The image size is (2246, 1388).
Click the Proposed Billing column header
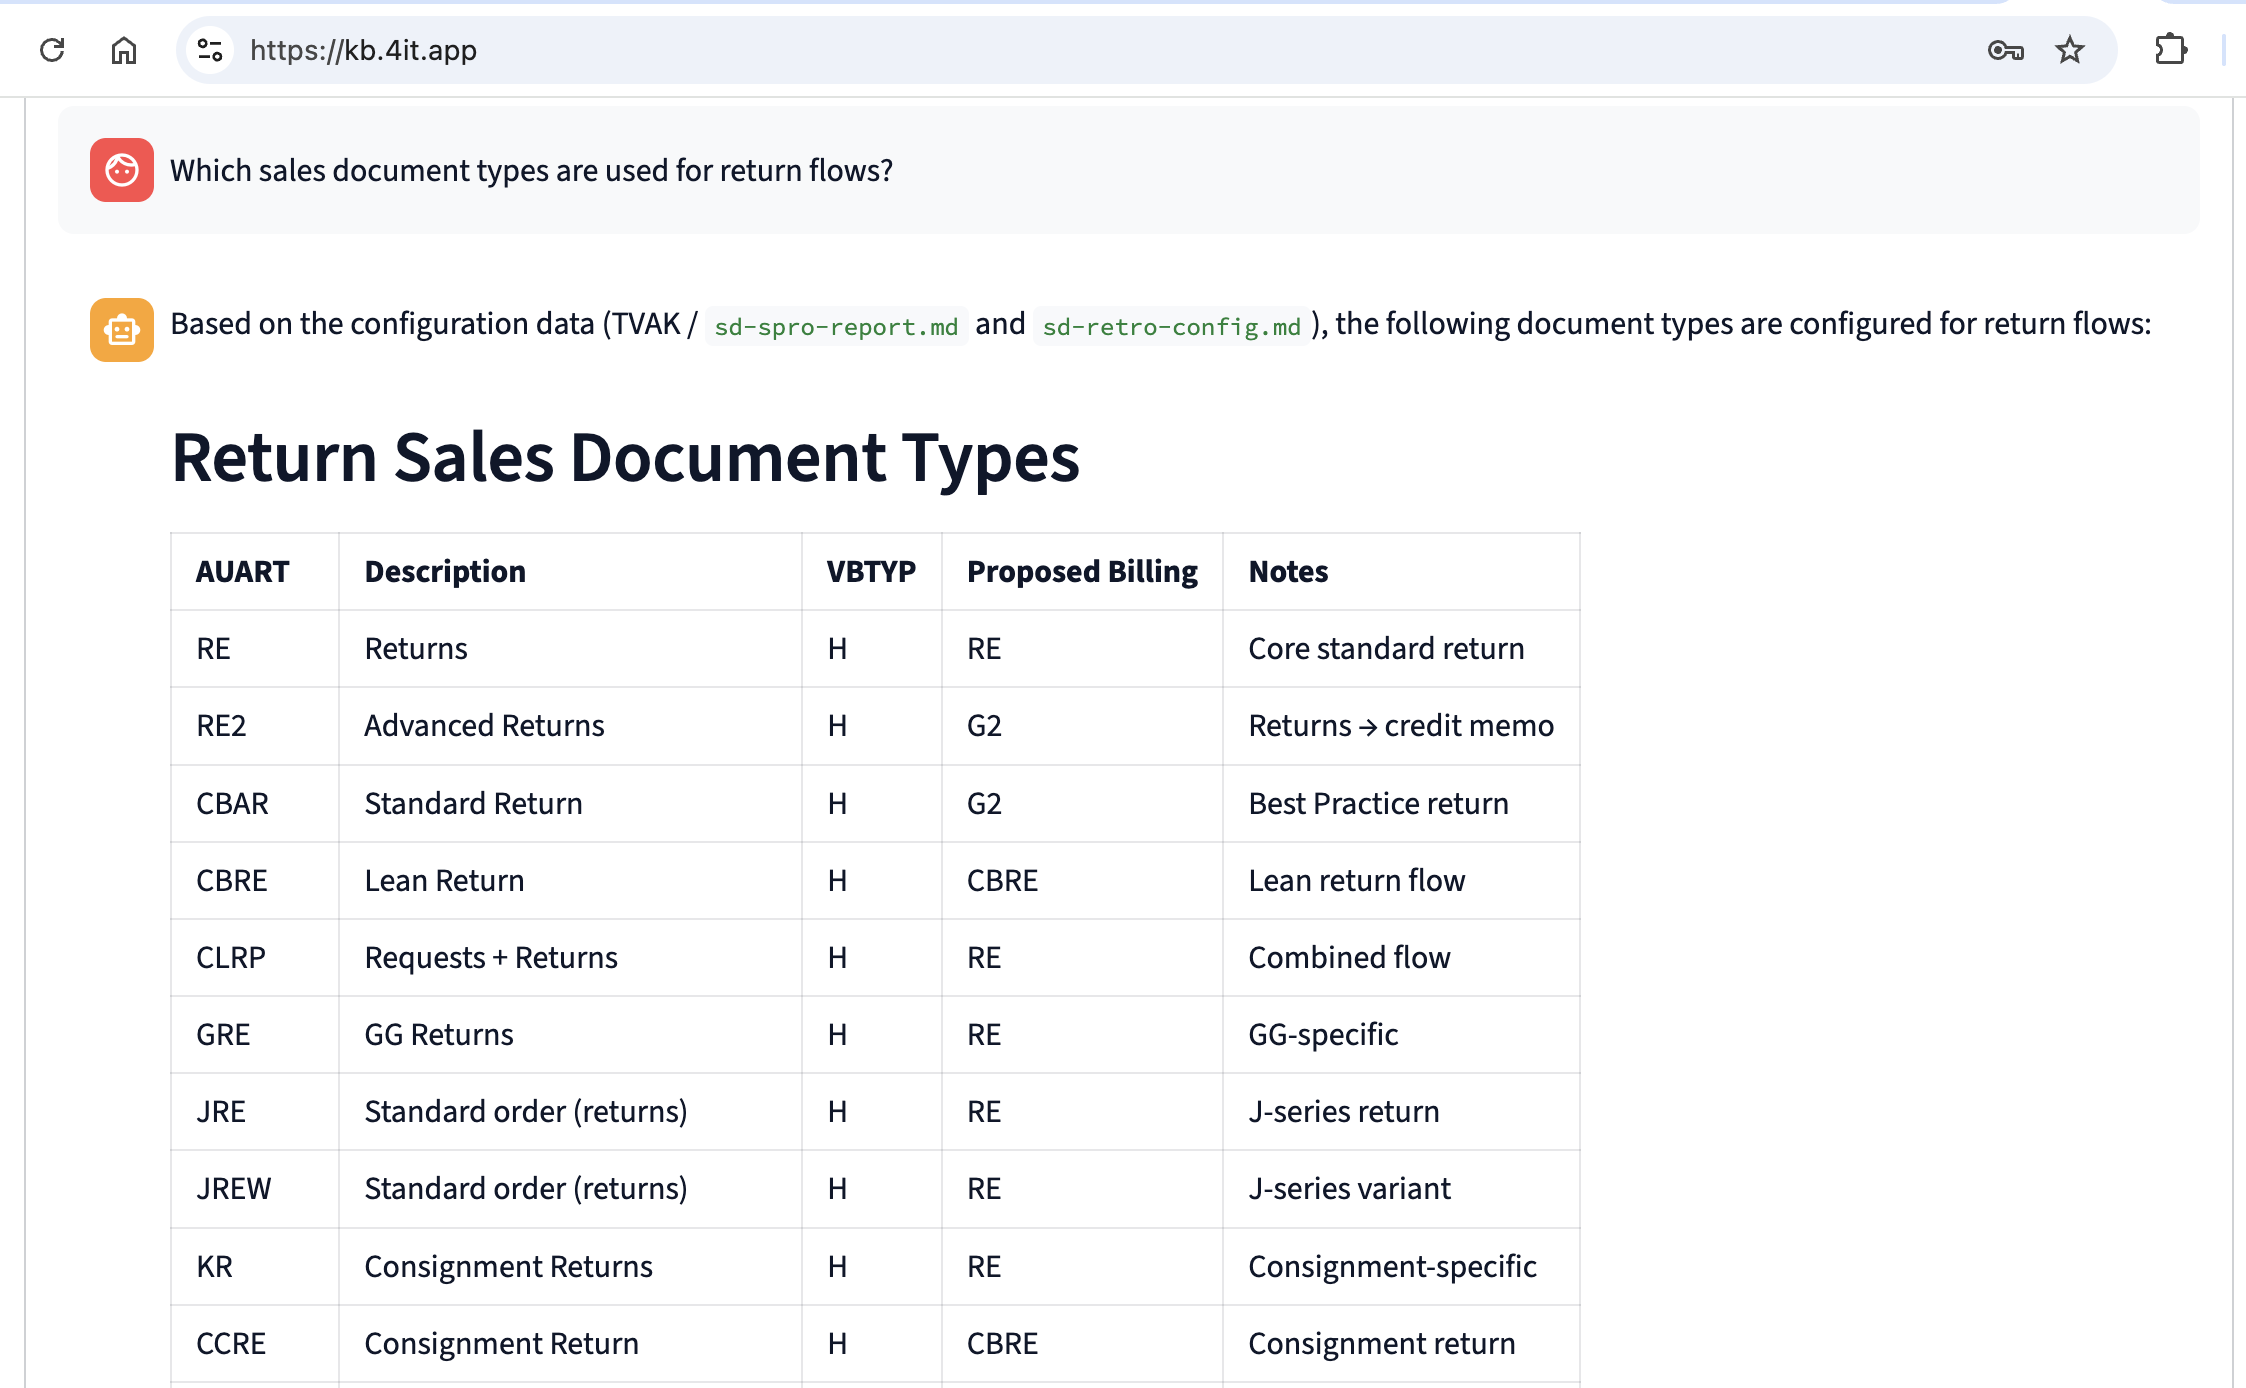[1081, 571]
